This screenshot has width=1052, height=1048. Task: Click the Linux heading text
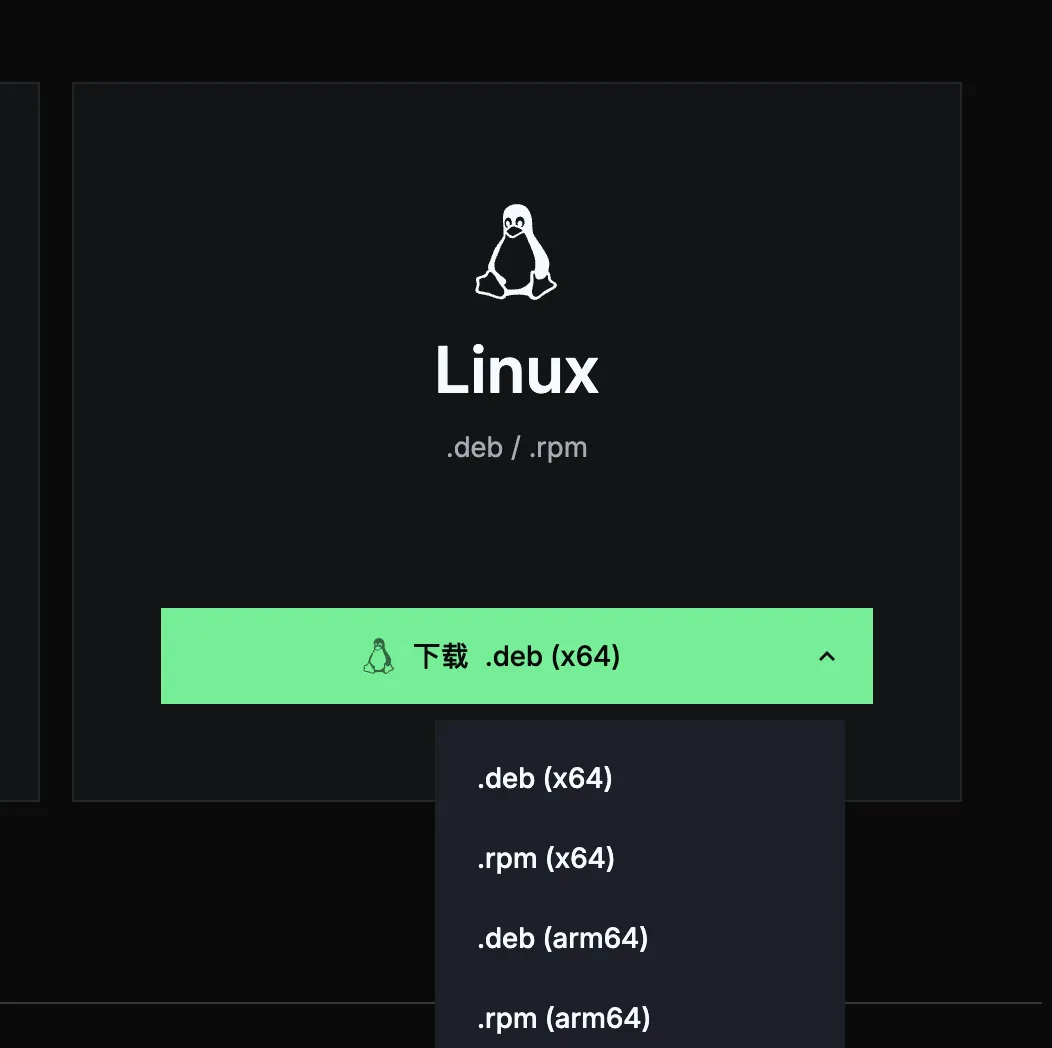point(516,370)
